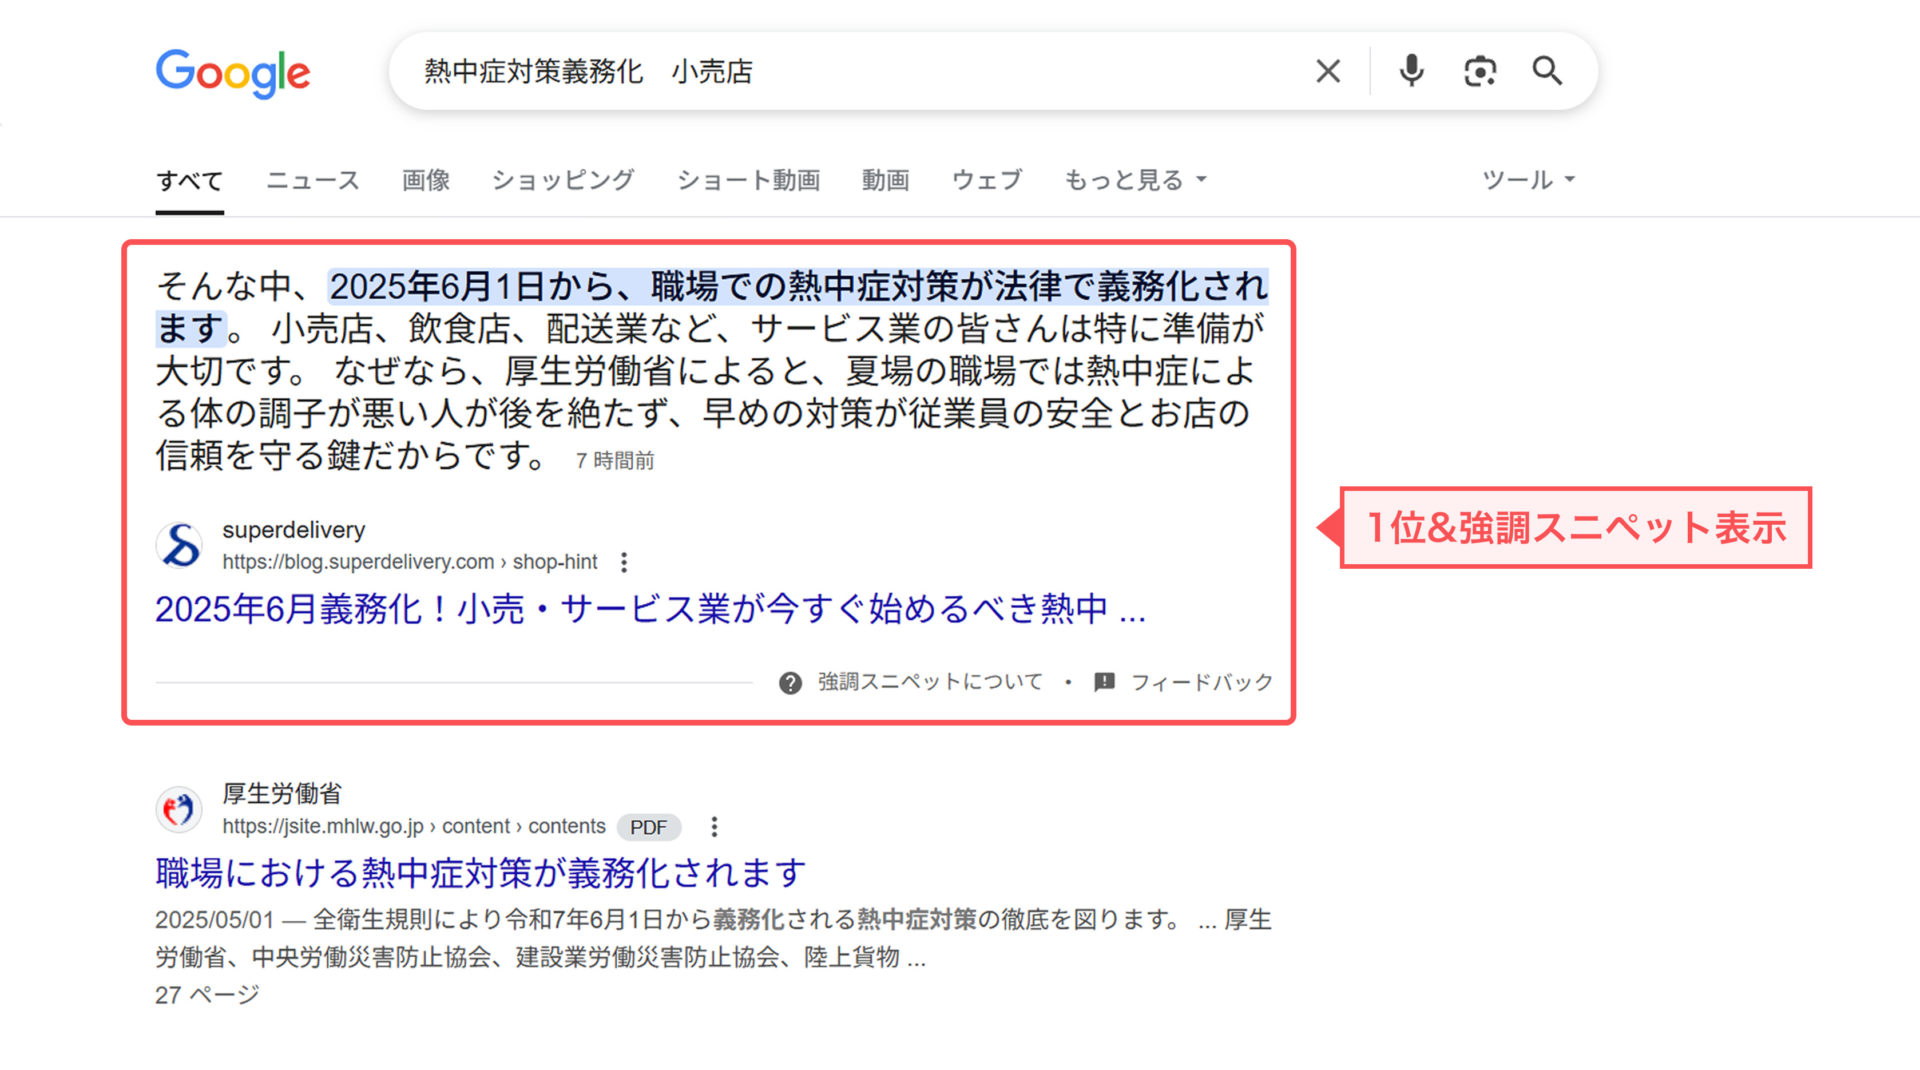Open the three-dot menu beside superdelivery URL
Screen dimensions: 1920x1070
tap(624, 562)
